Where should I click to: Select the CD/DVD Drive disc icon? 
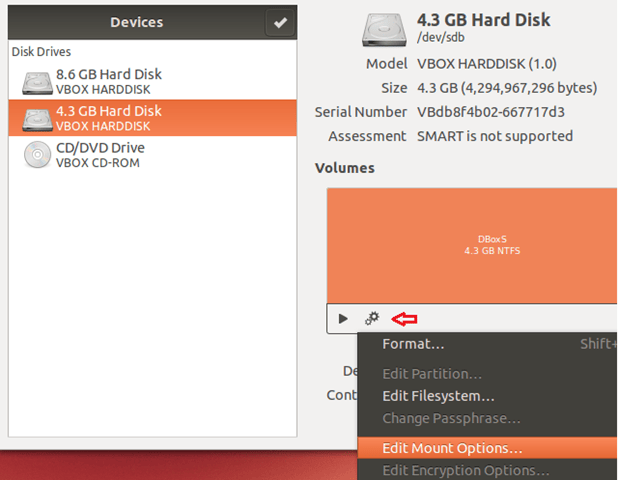(x=36, y=155)
